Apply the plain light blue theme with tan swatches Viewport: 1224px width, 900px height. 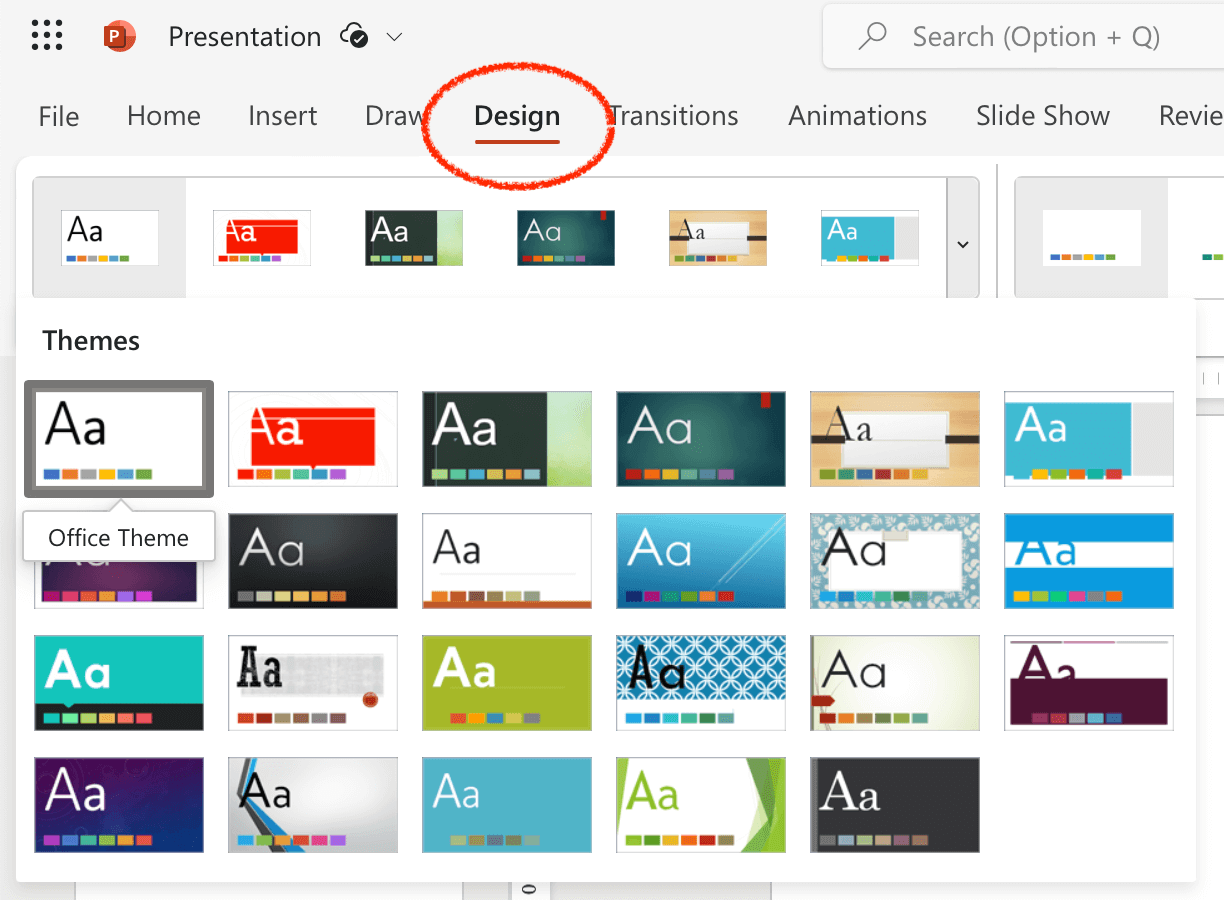(507, 805)
